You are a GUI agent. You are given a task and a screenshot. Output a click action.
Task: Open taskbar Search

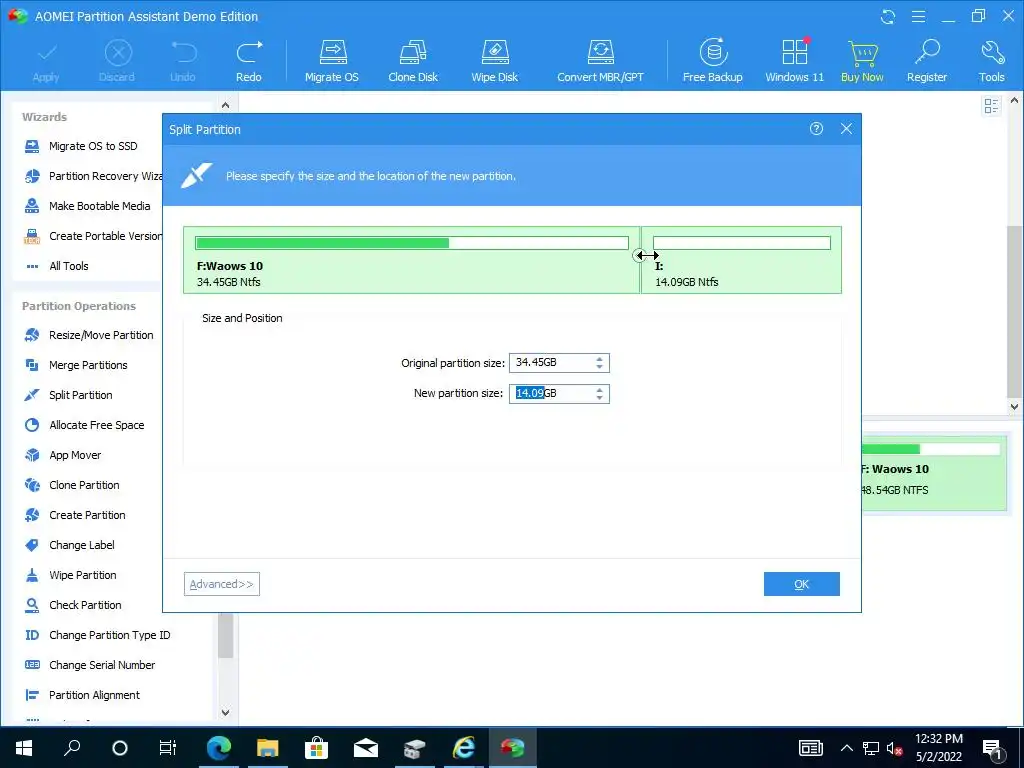tap(72, 748)
